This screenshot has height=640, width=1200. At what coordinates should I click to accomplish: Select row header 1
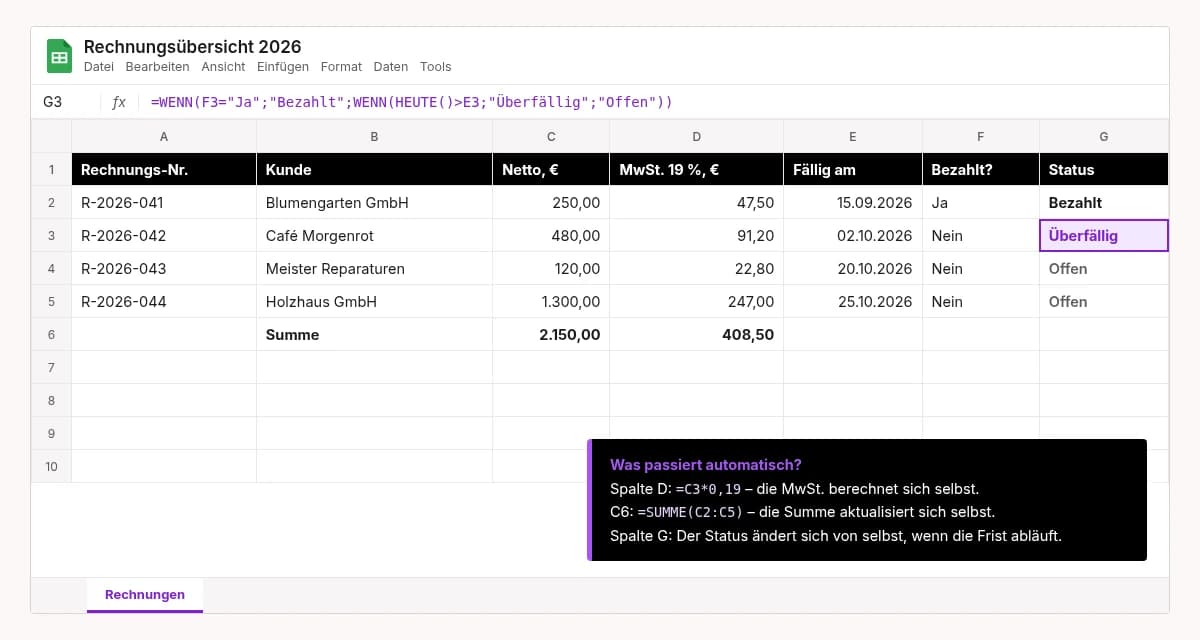coord(51,170)
